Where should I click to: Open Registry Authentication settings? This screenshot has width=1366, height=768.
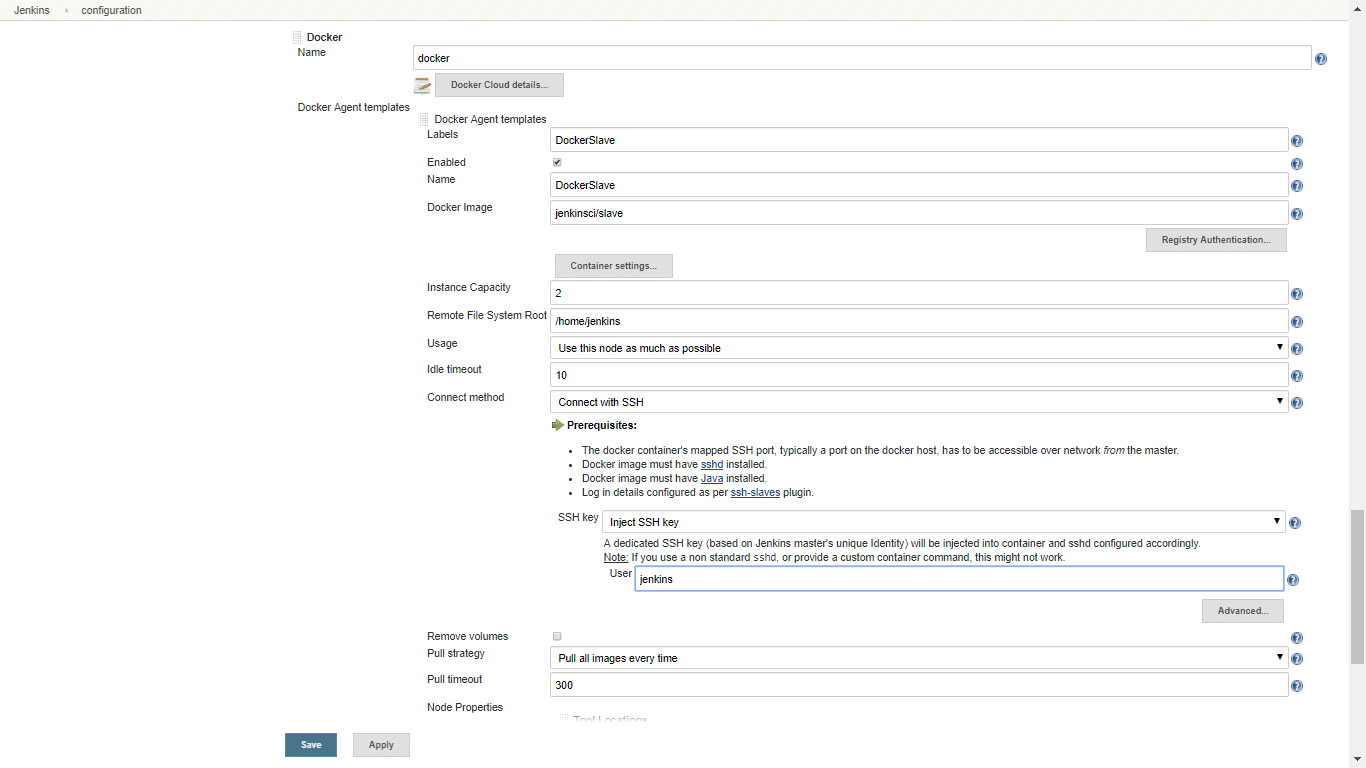click(1215, 240)
